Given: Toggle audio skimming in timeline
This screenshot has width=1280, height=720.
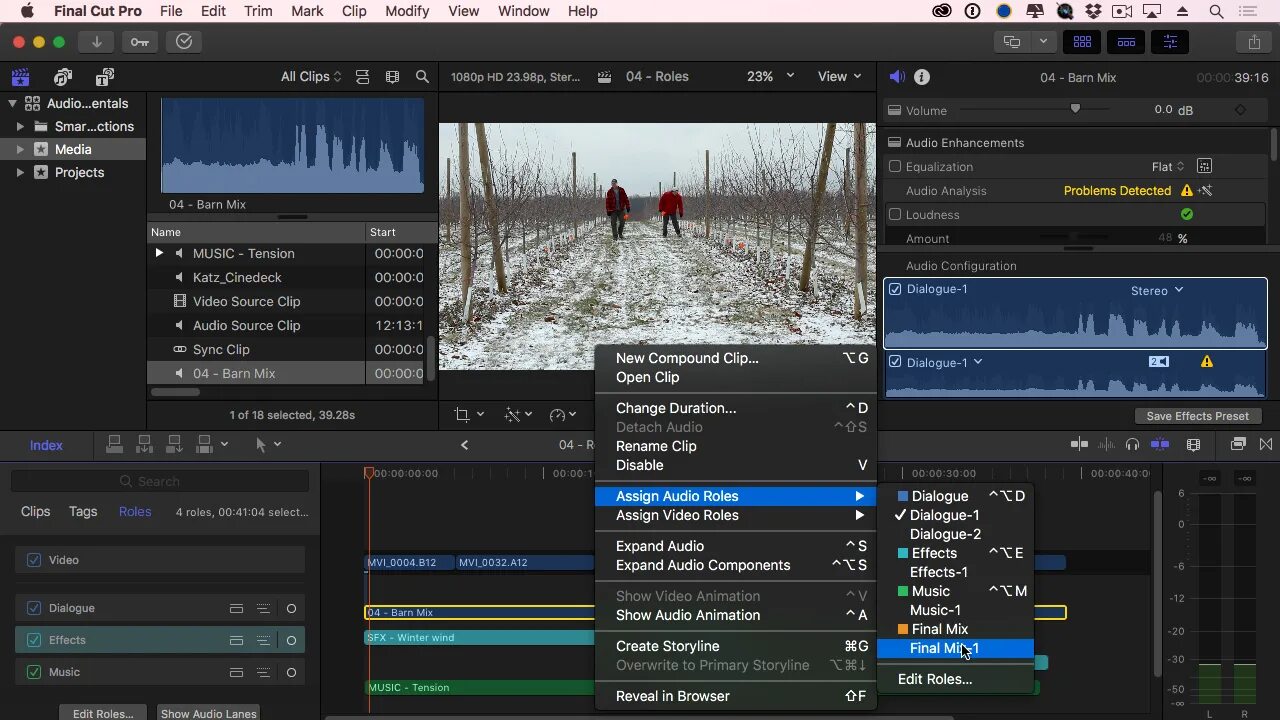Looking at the screenshot, I should tap(1107, 445).
